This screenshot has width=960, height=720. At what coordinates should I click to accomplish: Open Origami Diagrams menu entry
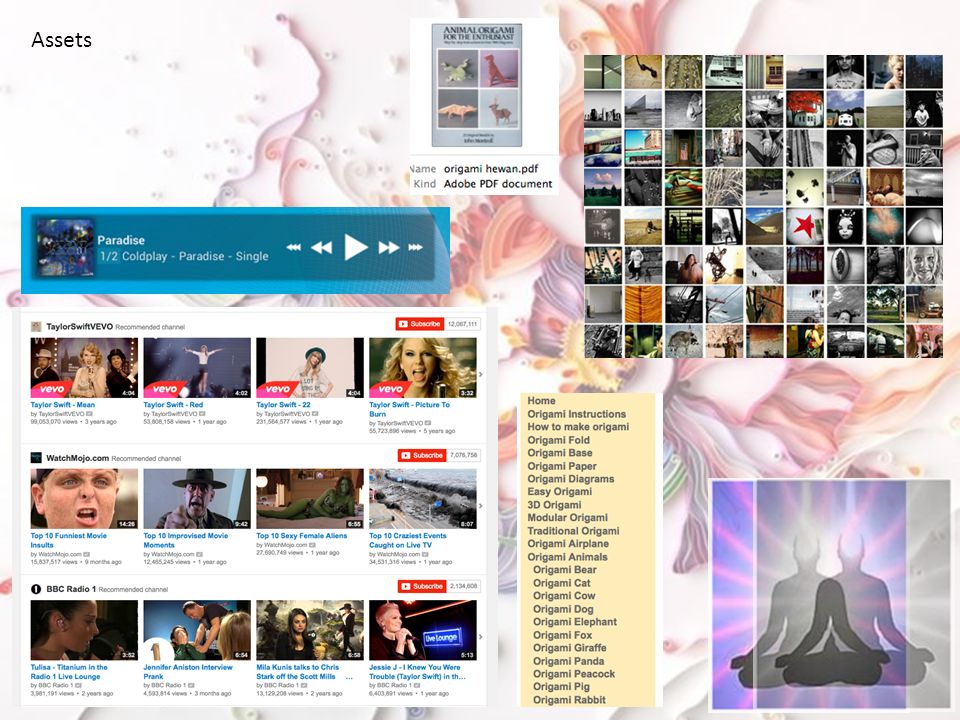click(571, 479)
